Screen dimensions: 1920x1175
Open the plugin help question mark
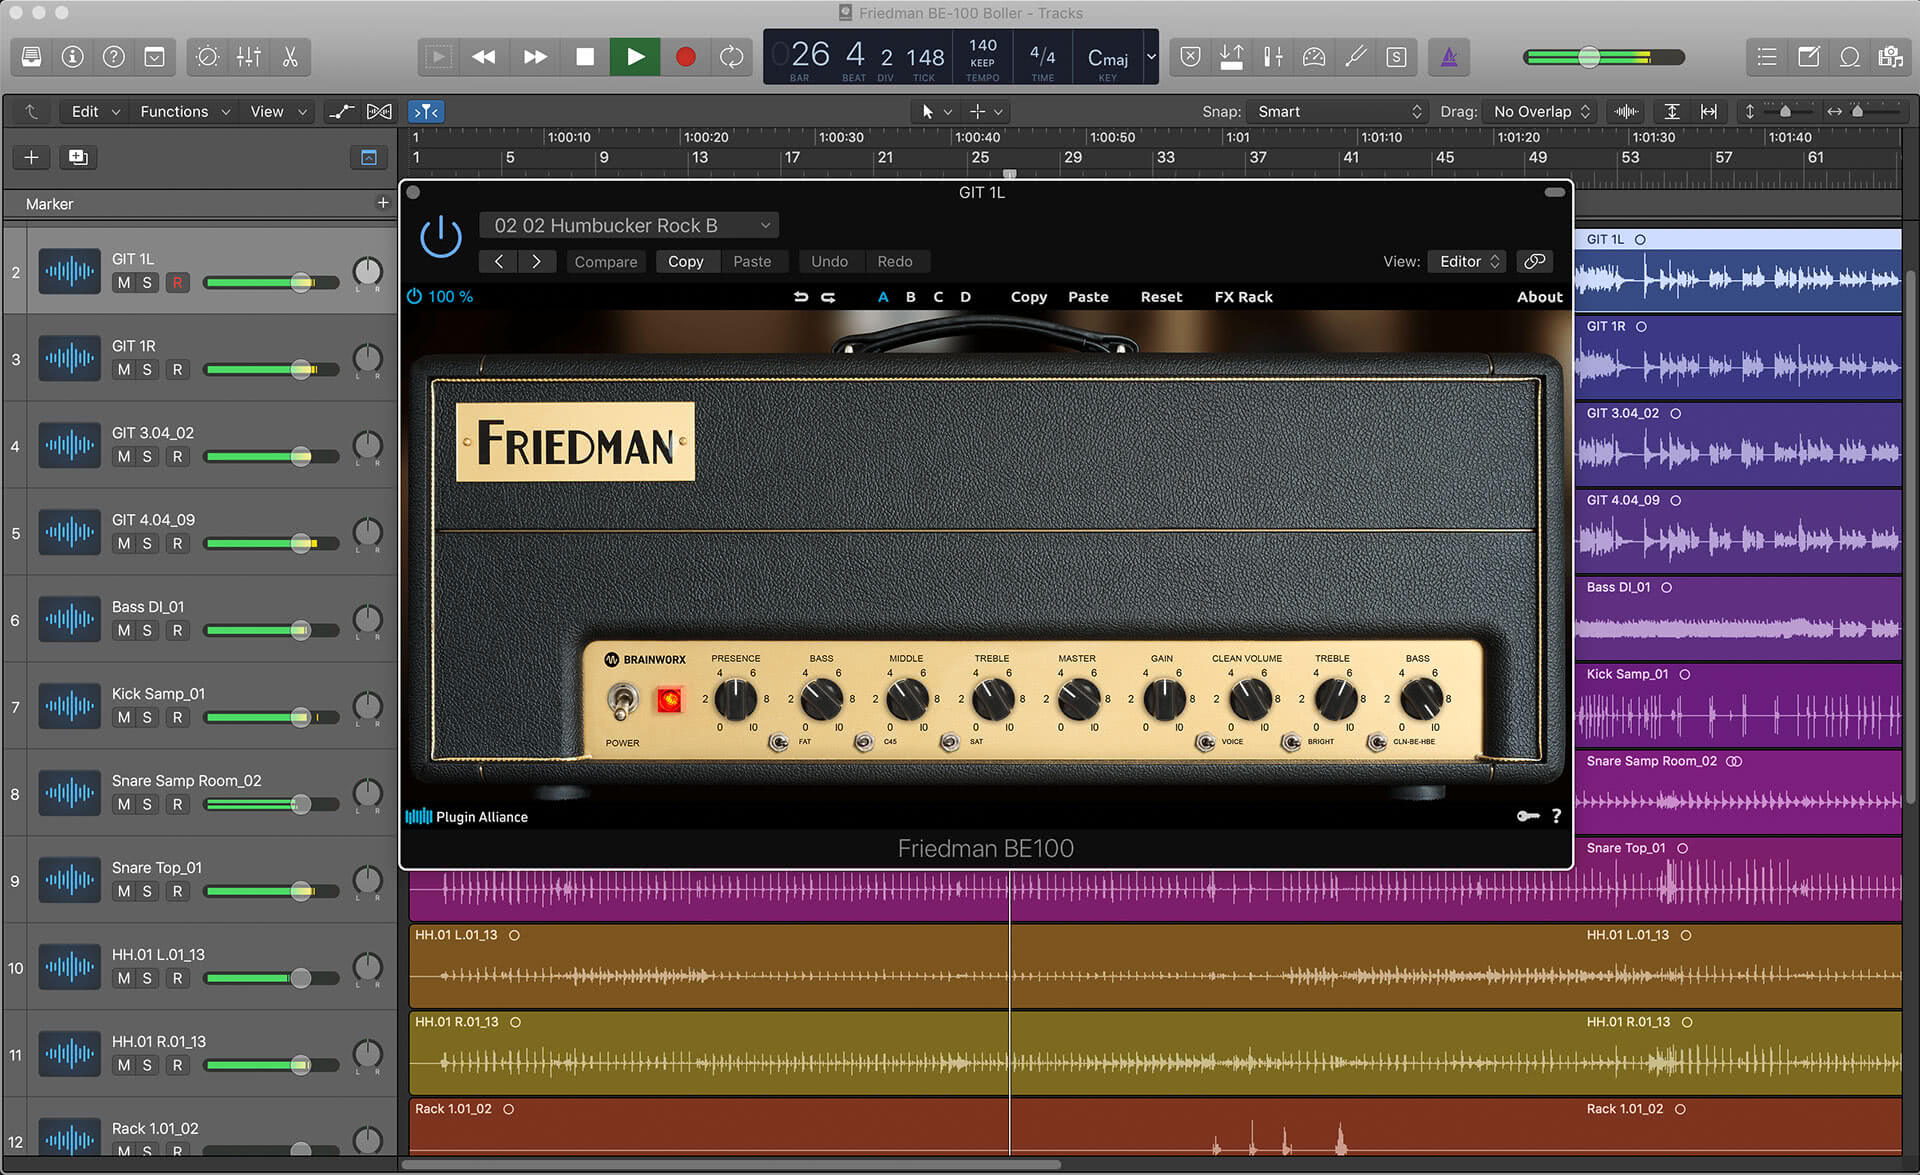pos(1556,816)
